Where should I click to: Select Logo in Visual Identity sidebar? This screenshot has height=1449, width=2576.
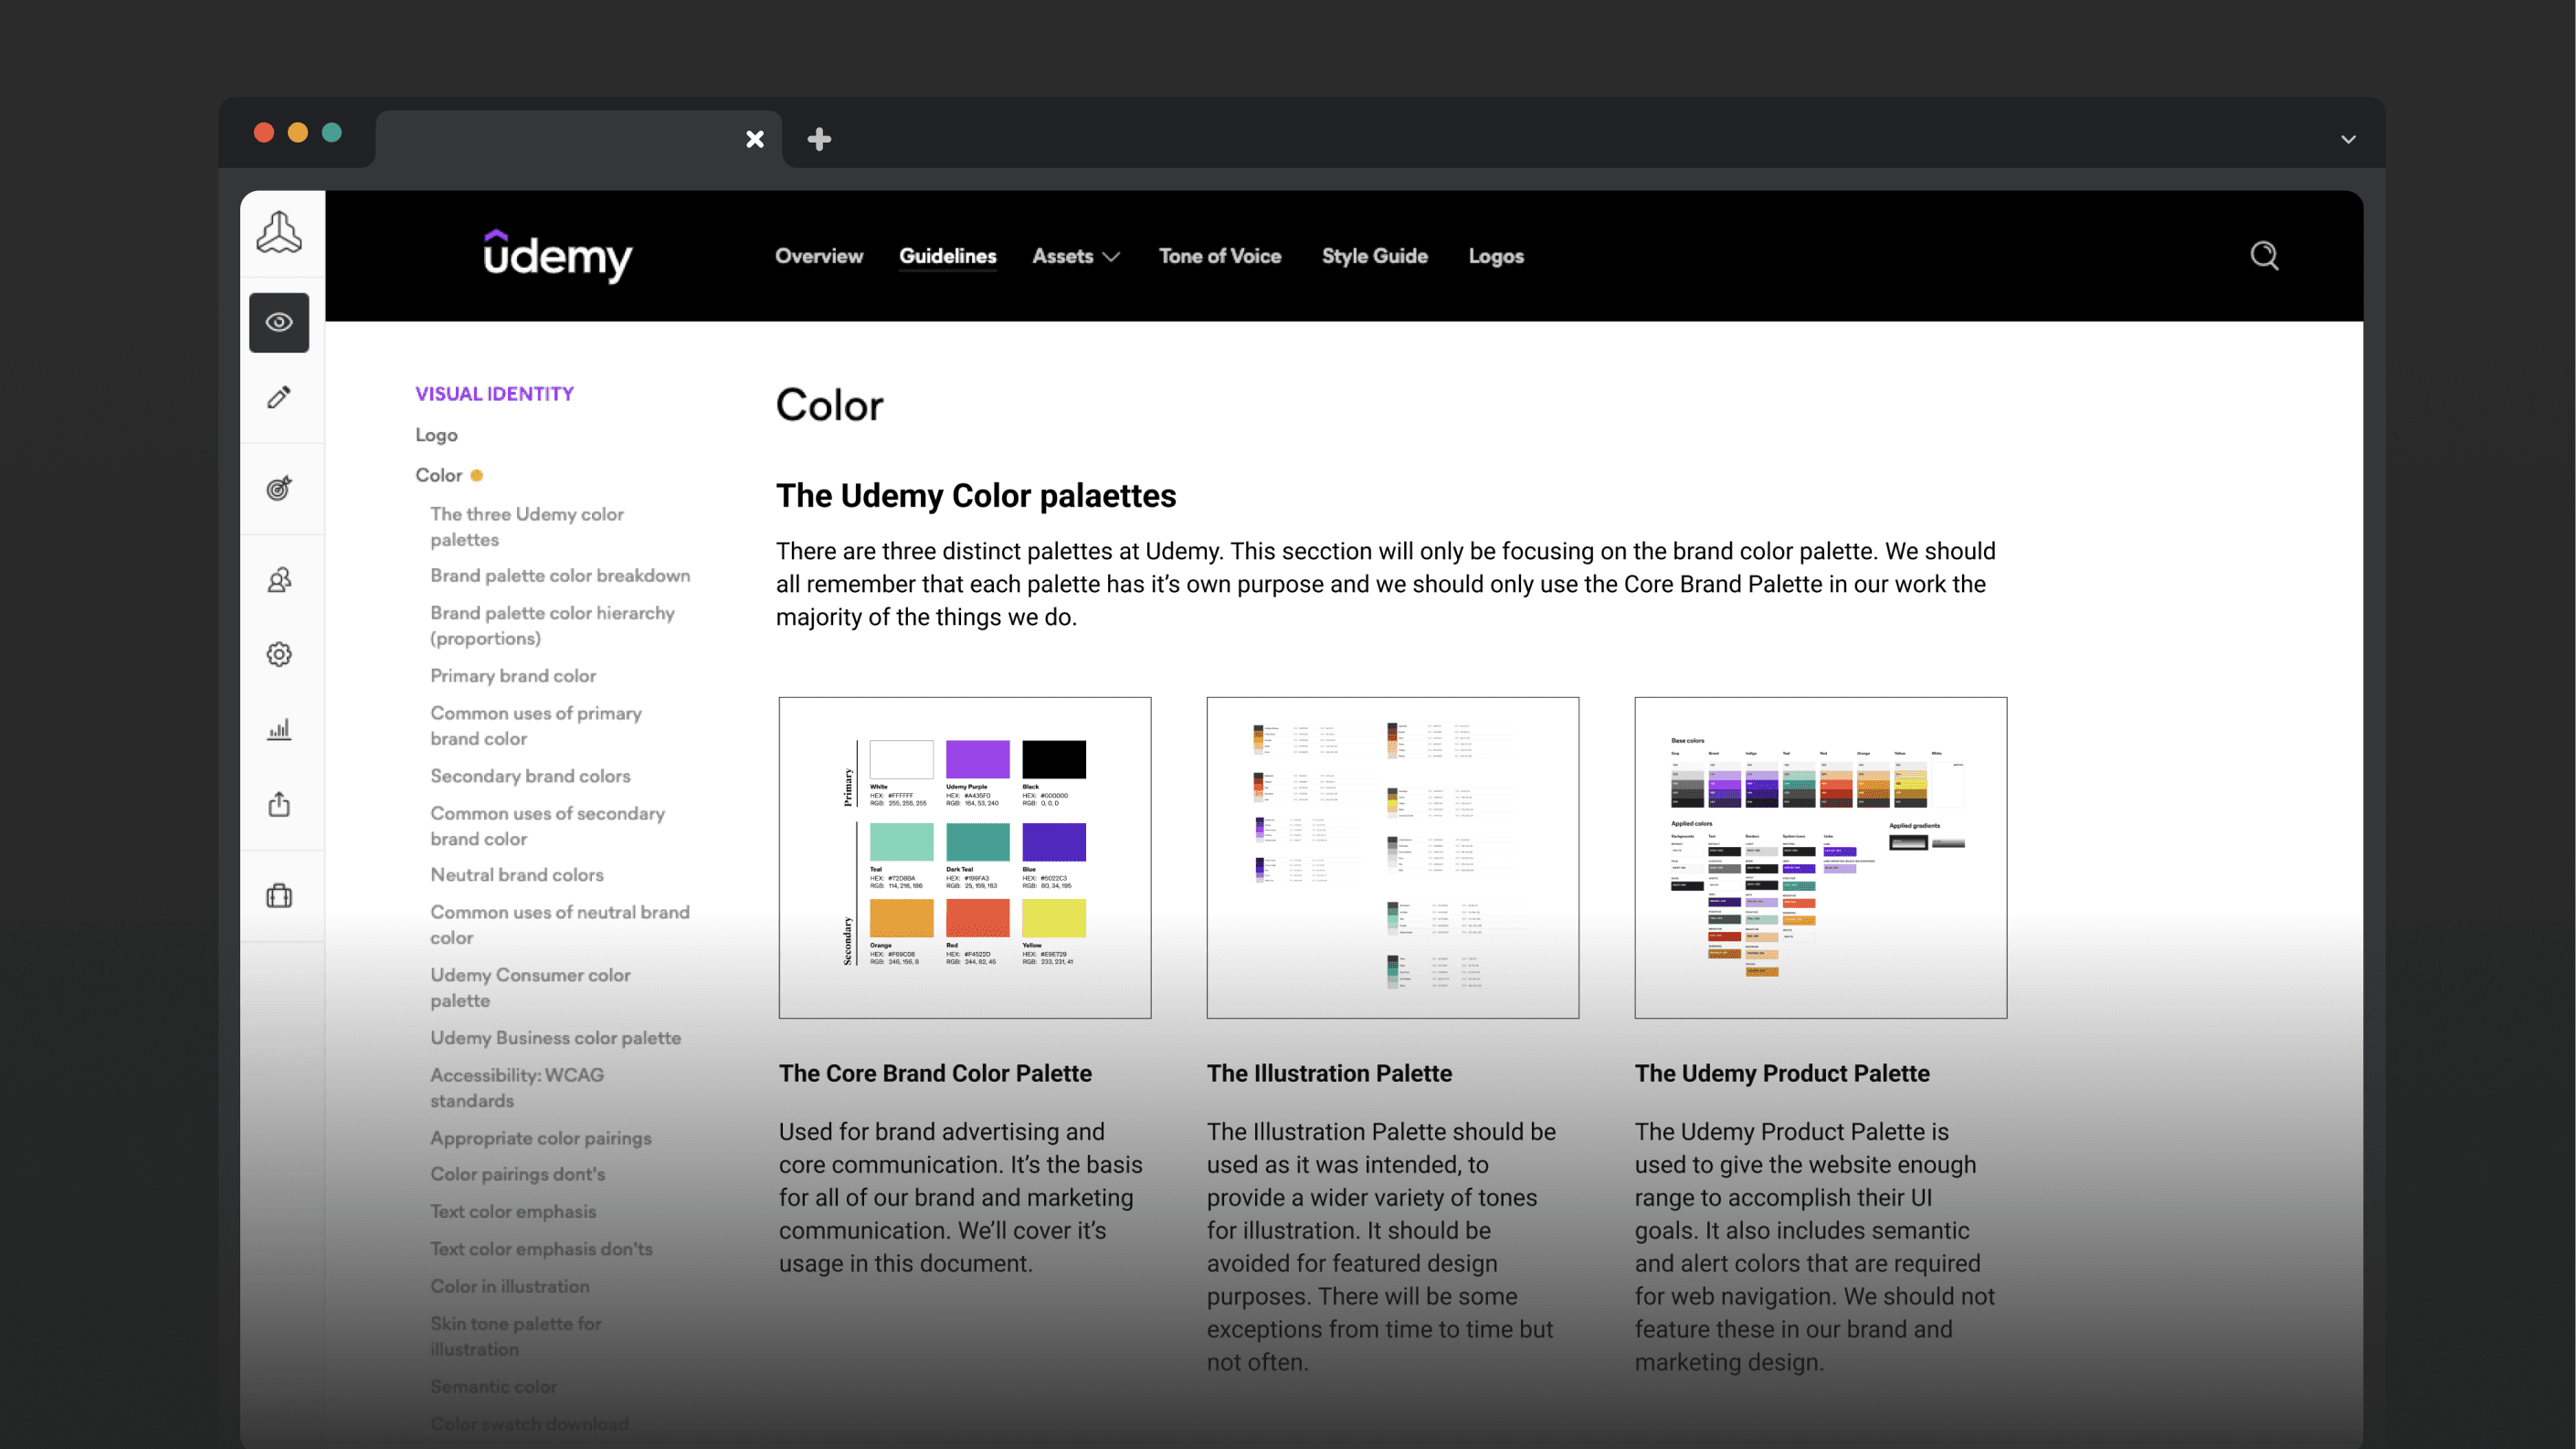(x=436, y=435)
